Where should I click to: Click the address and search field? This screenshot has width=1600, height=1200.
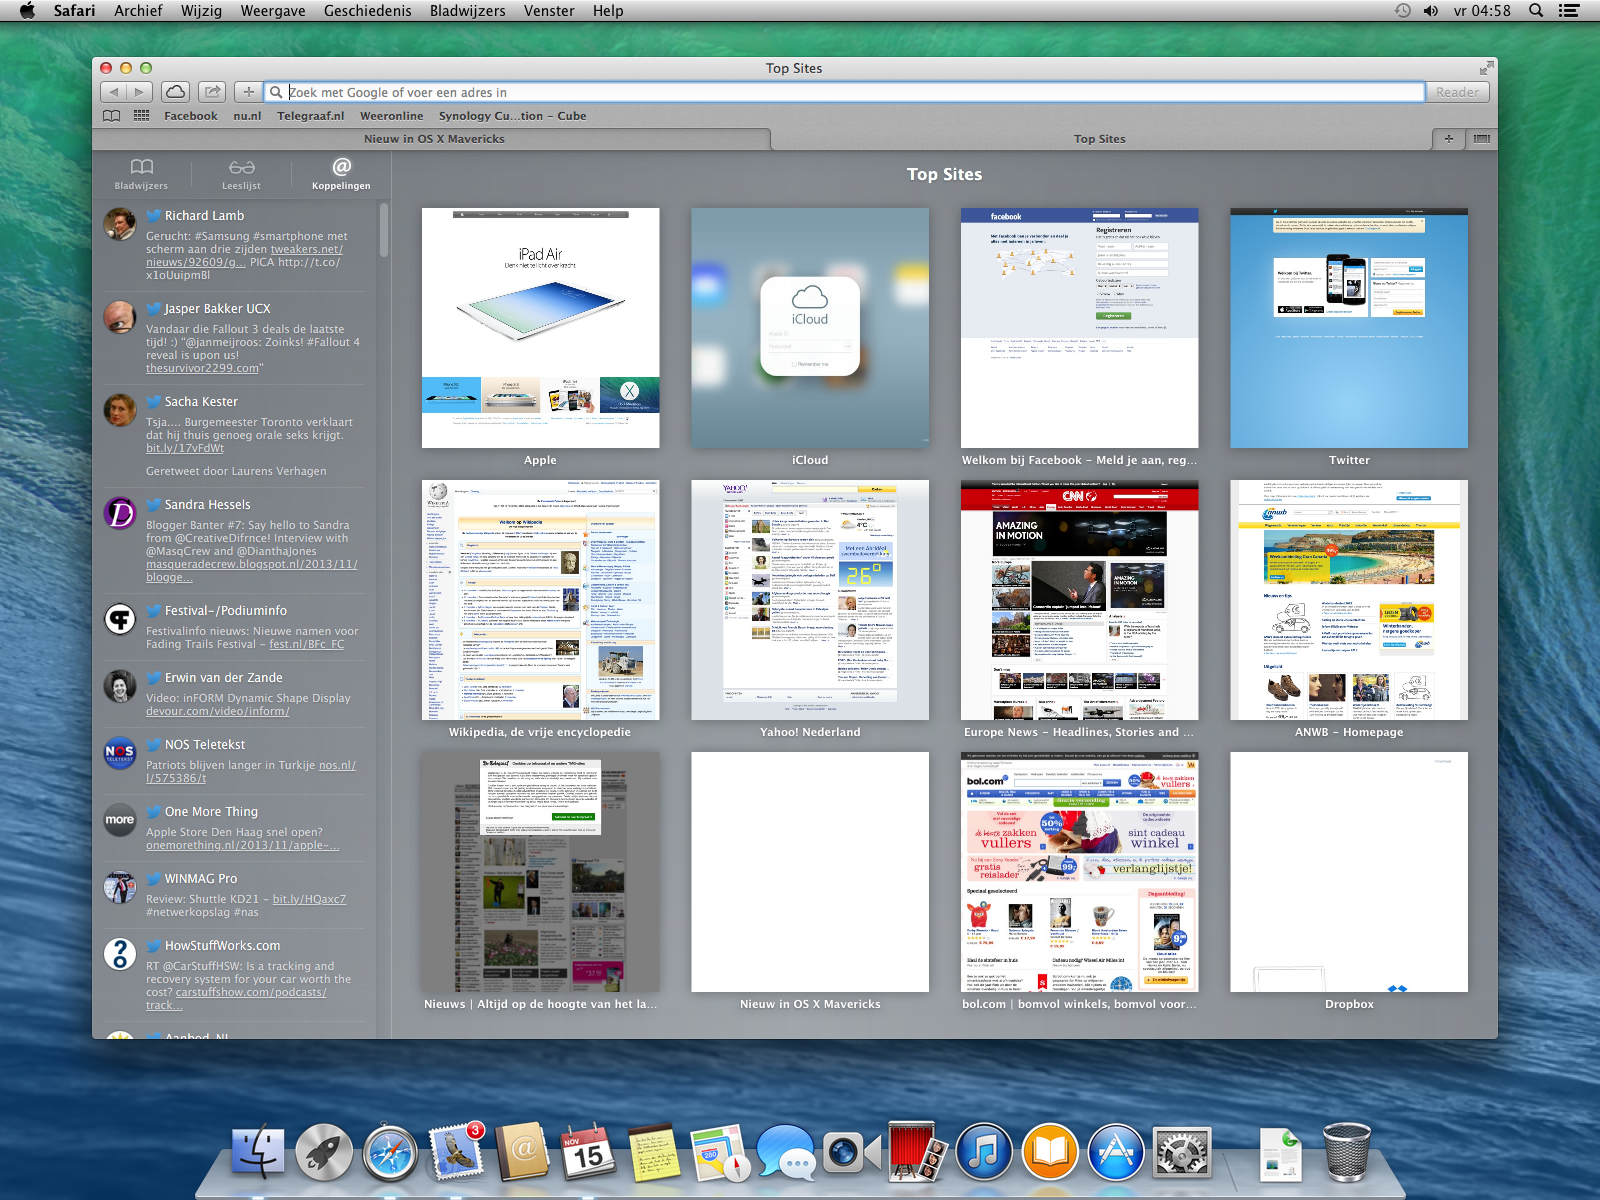click(845, 92)
